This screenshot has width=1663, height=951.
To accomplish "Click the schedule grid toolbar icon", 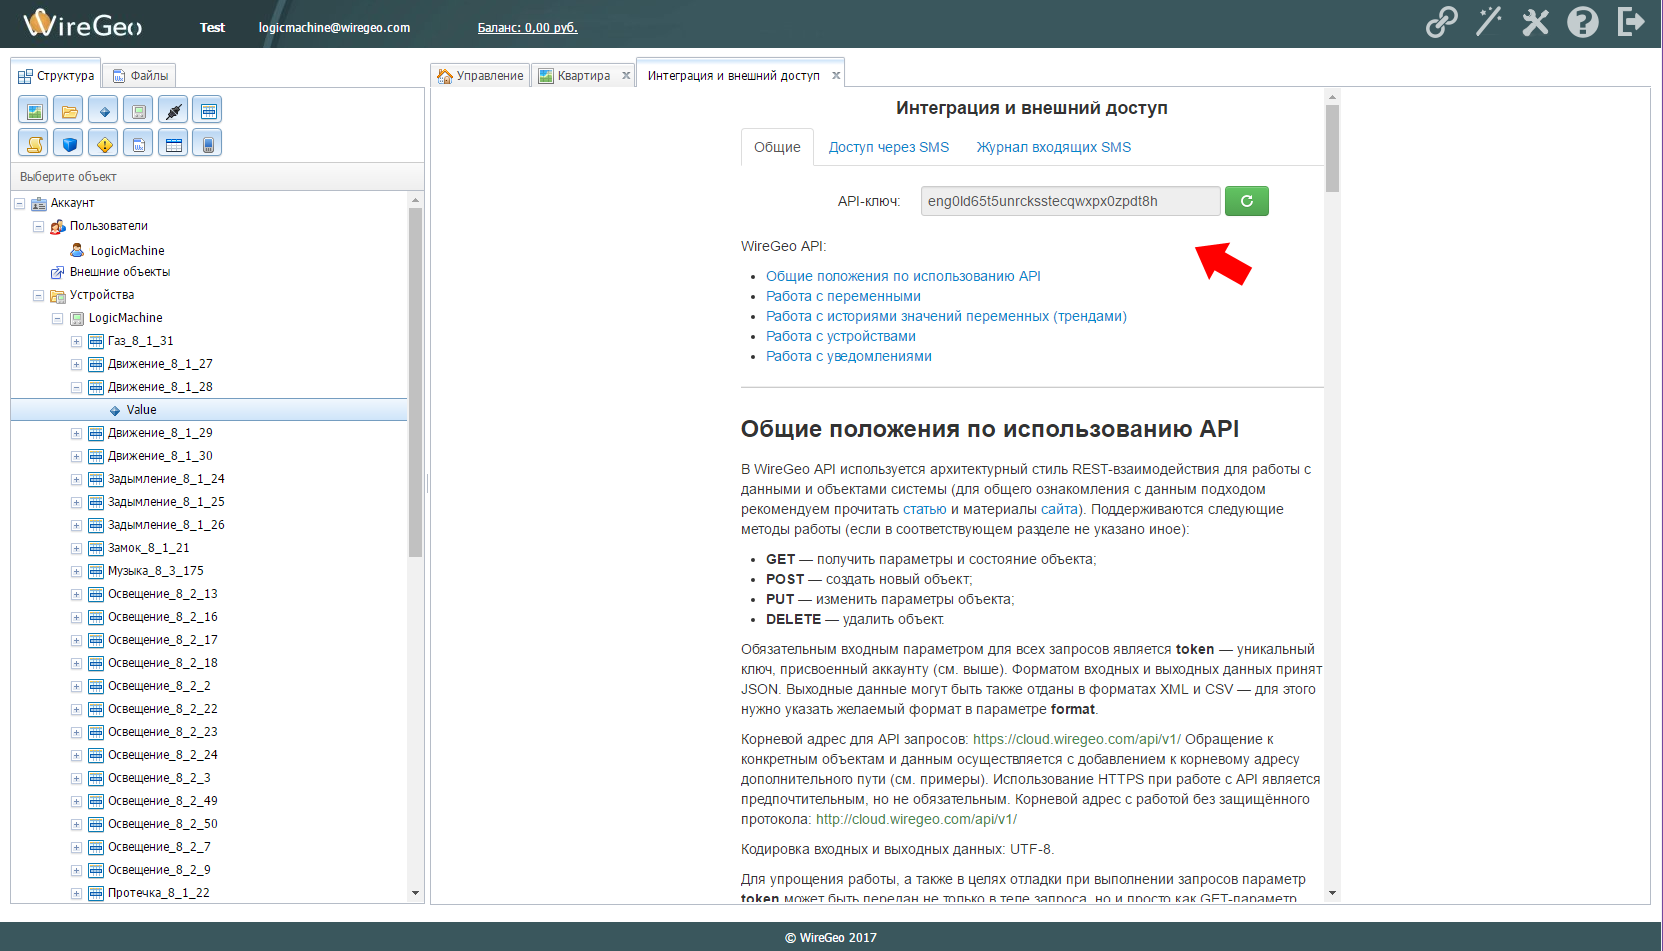I will point(208,110).
